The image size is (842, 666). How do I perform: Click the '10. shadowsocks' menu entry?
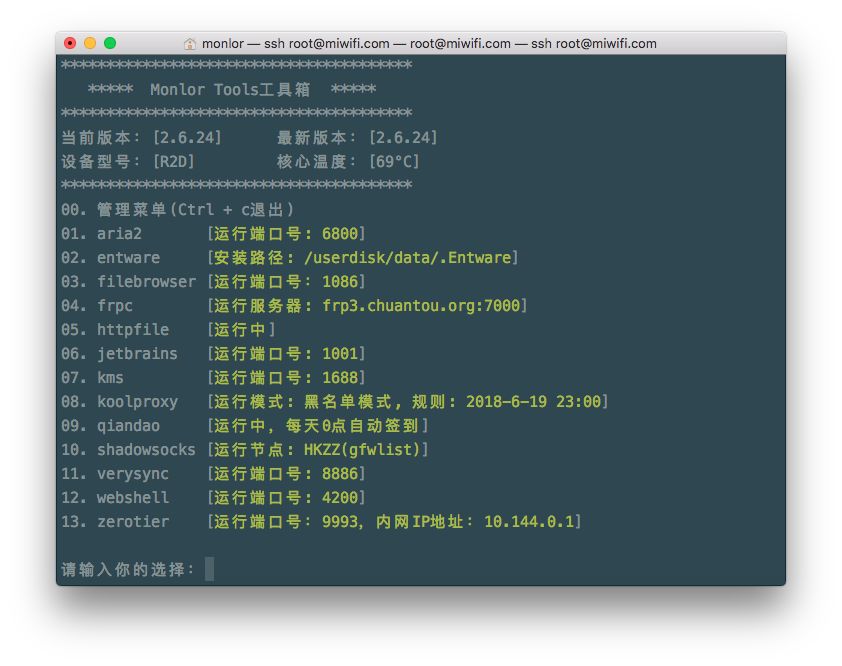(128, 450)
